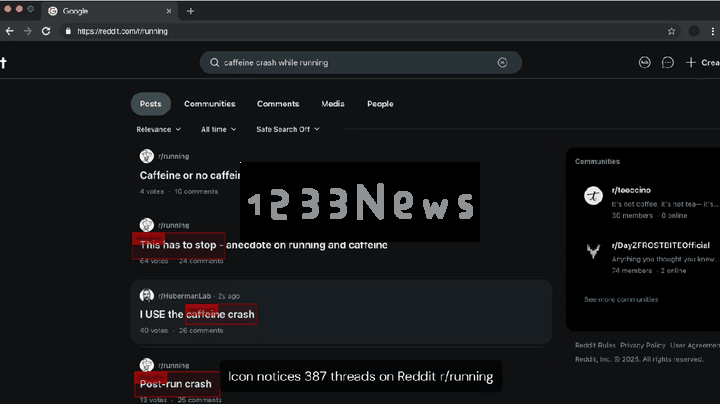Click the r/HubermanLab community avatar
Screen dimensions: 720x404
pyautogui.click(x=146, y=296)
